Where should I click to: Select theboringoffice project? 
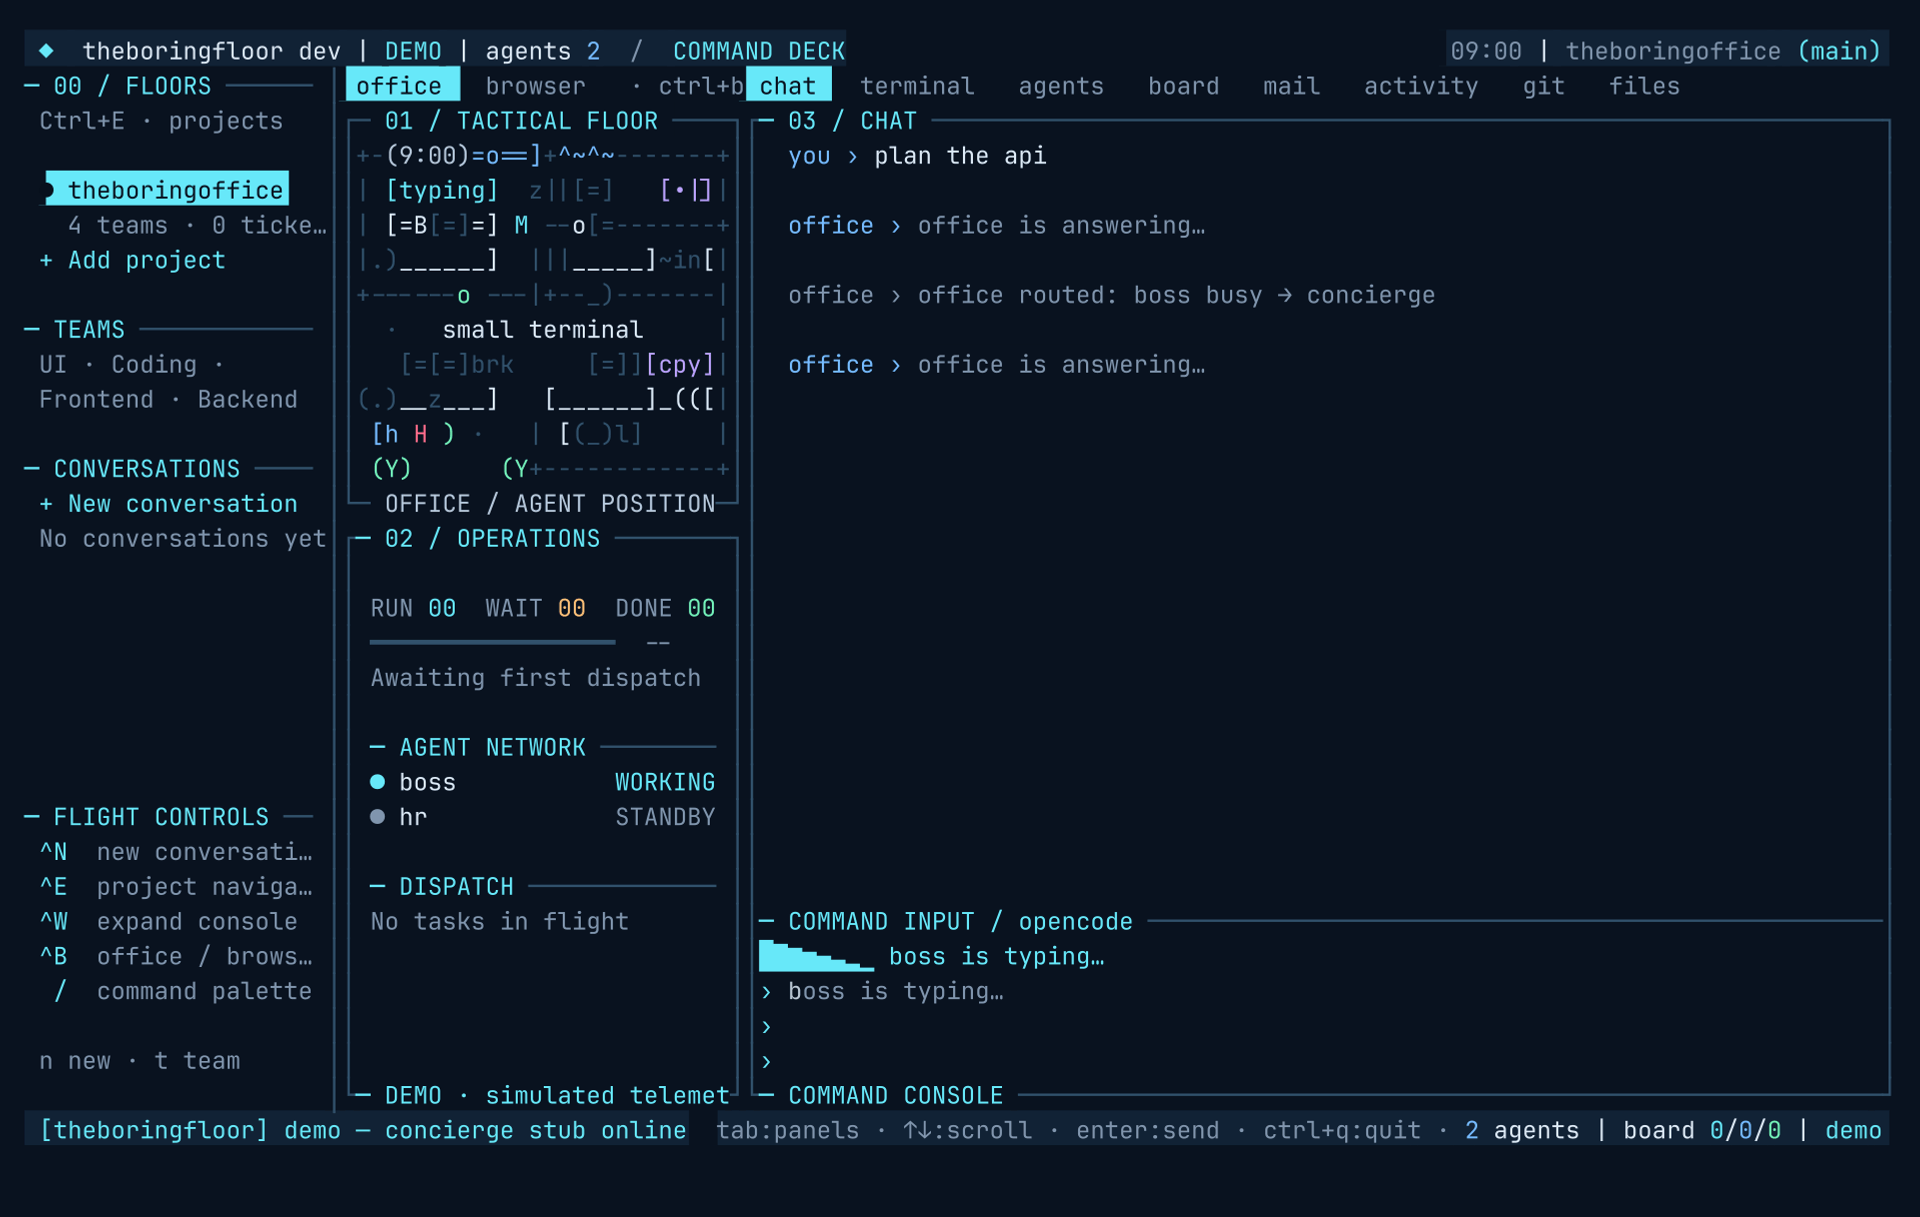click(x=167, y=189)
